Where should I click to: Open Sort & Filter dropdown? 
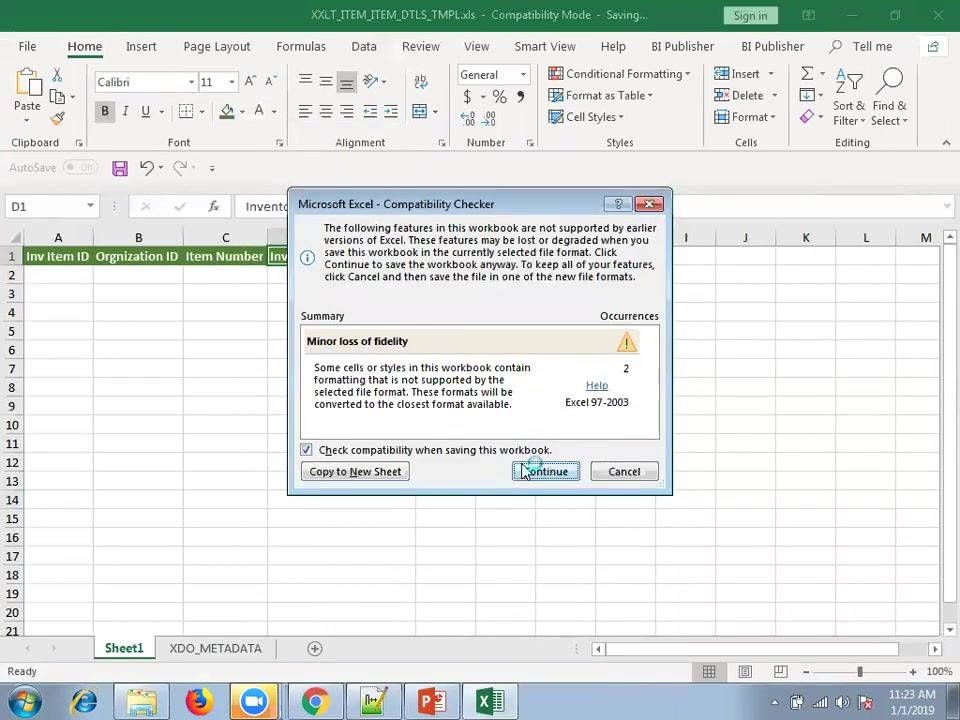click(x=849, y=97)
